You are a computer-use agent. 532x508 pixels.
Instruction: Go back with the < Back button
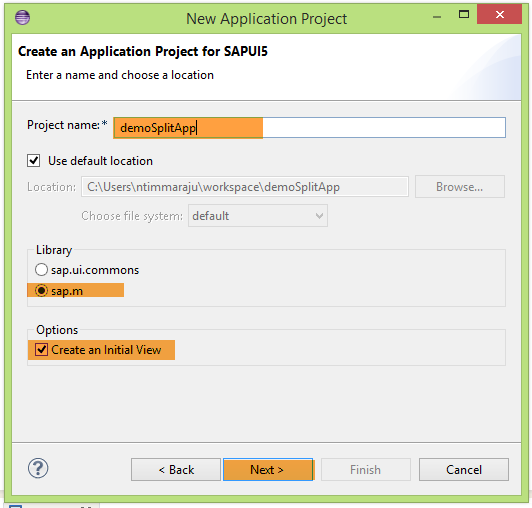(x=176, y=470)
